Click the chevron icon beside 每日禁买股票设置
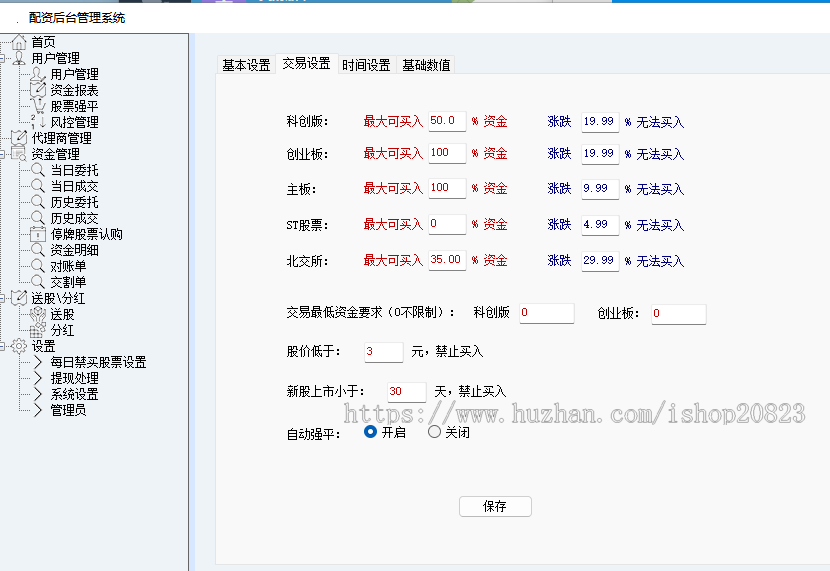The image size is (830, 571). [38, 362]
